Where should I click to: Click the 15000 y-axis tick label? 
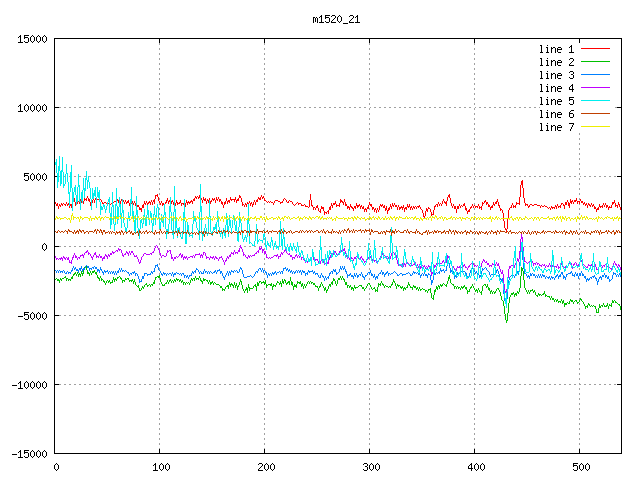31,39
